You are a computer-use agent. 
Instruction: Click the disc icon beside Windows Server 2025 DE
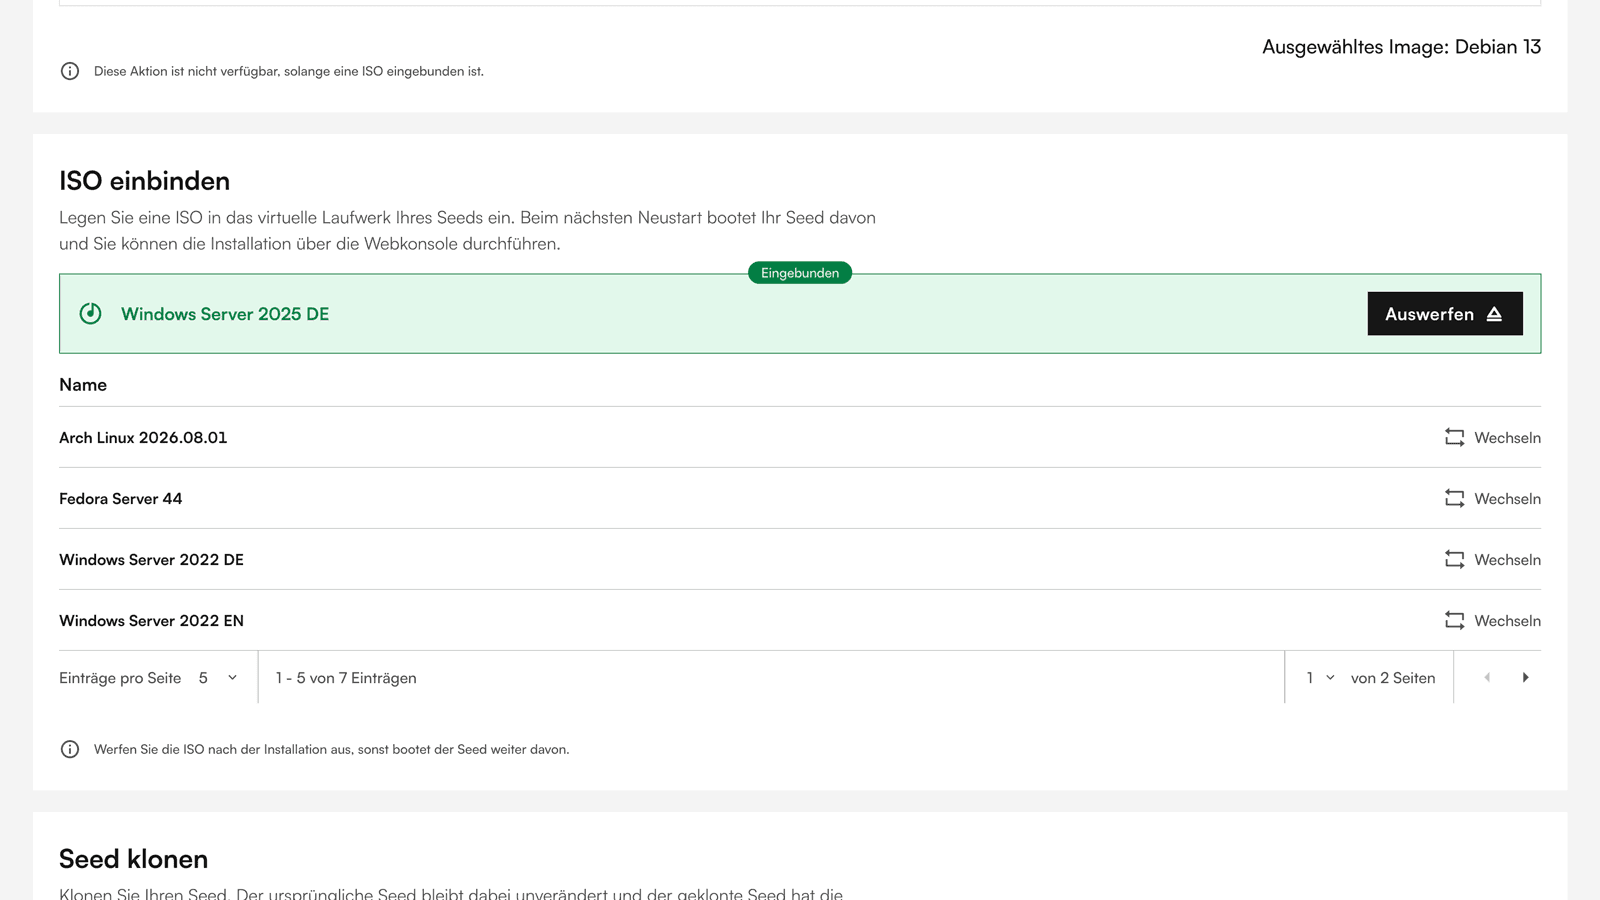[91, 314]
